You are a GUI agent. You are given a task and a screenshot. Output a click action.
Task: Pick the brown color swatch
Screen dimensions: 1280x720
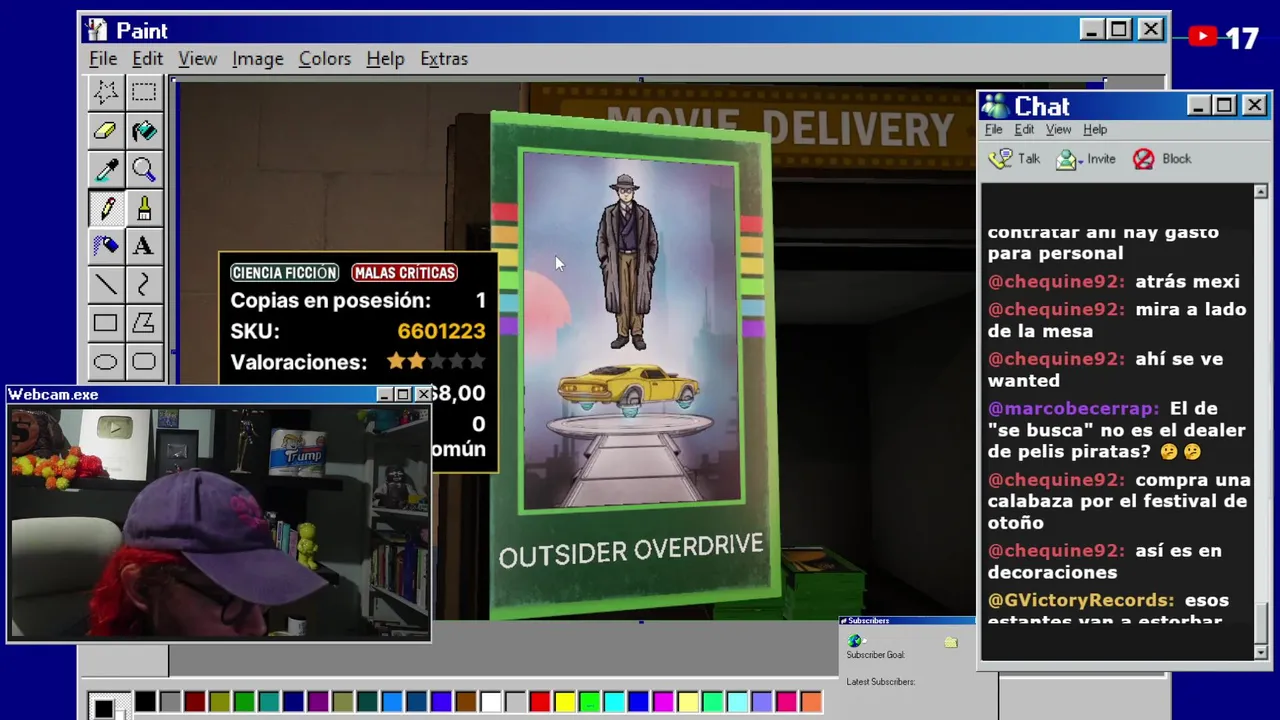[465, 702]
